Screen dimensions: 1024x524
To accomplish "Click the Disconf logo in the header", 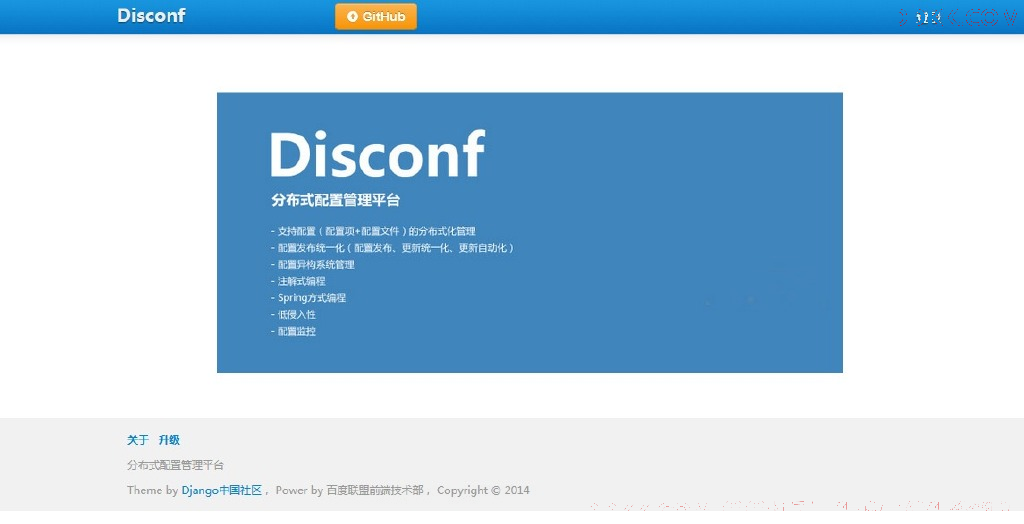I will pyautogui.click(x=151, y=16).
